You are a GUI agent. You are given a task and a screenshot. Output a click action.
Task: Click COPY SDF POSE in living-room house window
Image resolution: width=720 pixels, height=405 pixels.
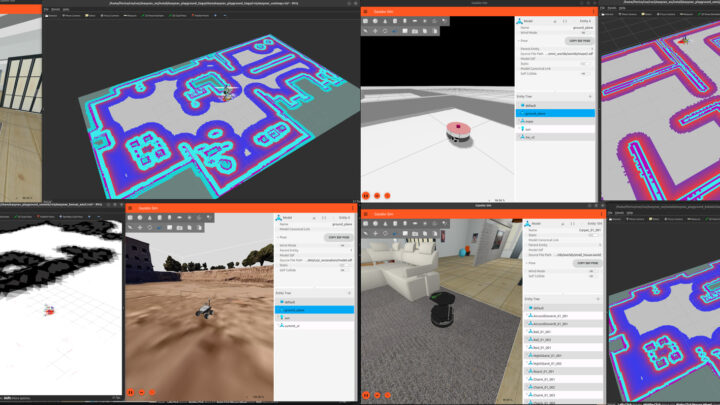click(x=587, y=263)
